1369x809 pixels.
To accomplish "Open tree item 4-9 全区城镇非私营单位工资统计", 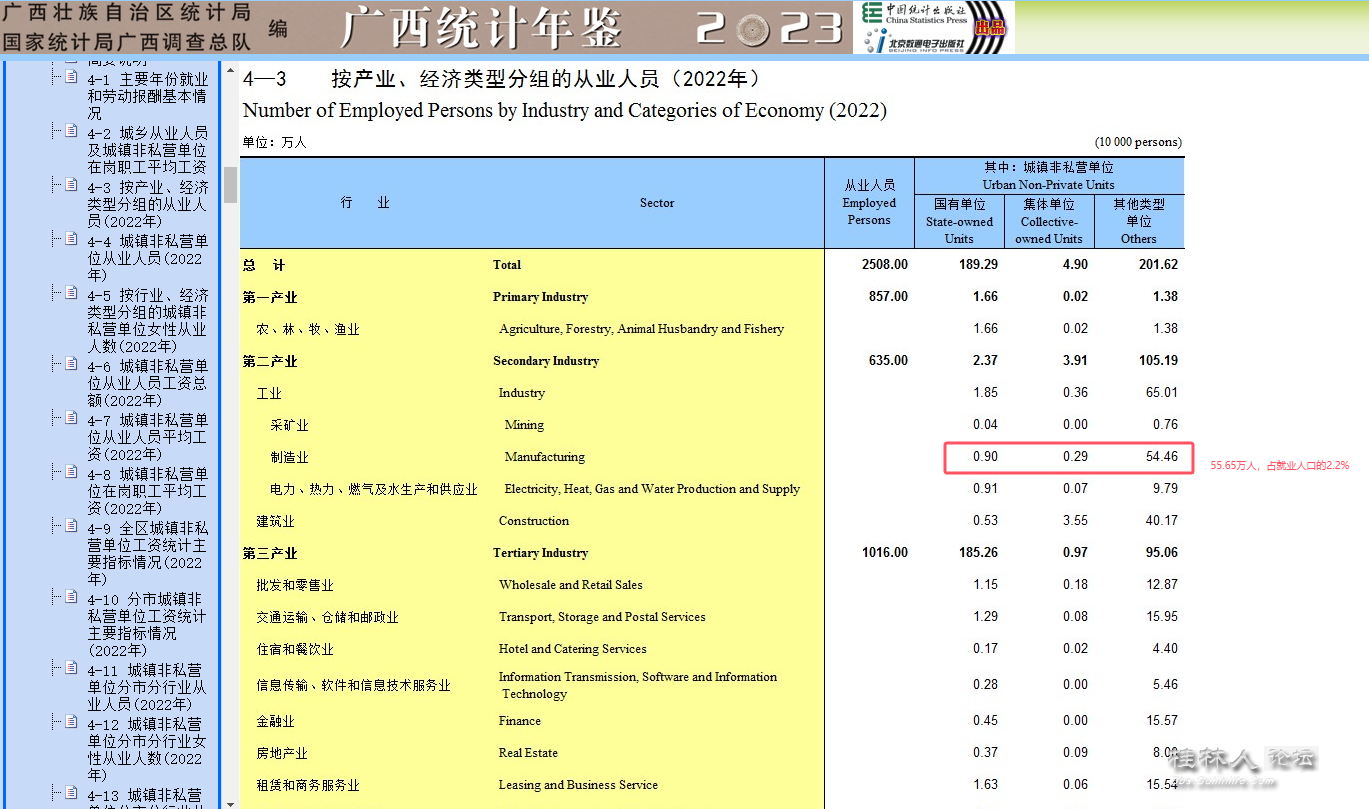I will click(147, 554).
